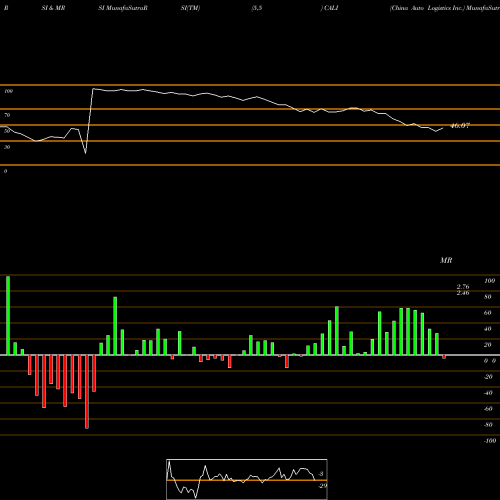The image size is (500, 500).
Task: Click the 'SI & MR' header label
Action: 53,8
